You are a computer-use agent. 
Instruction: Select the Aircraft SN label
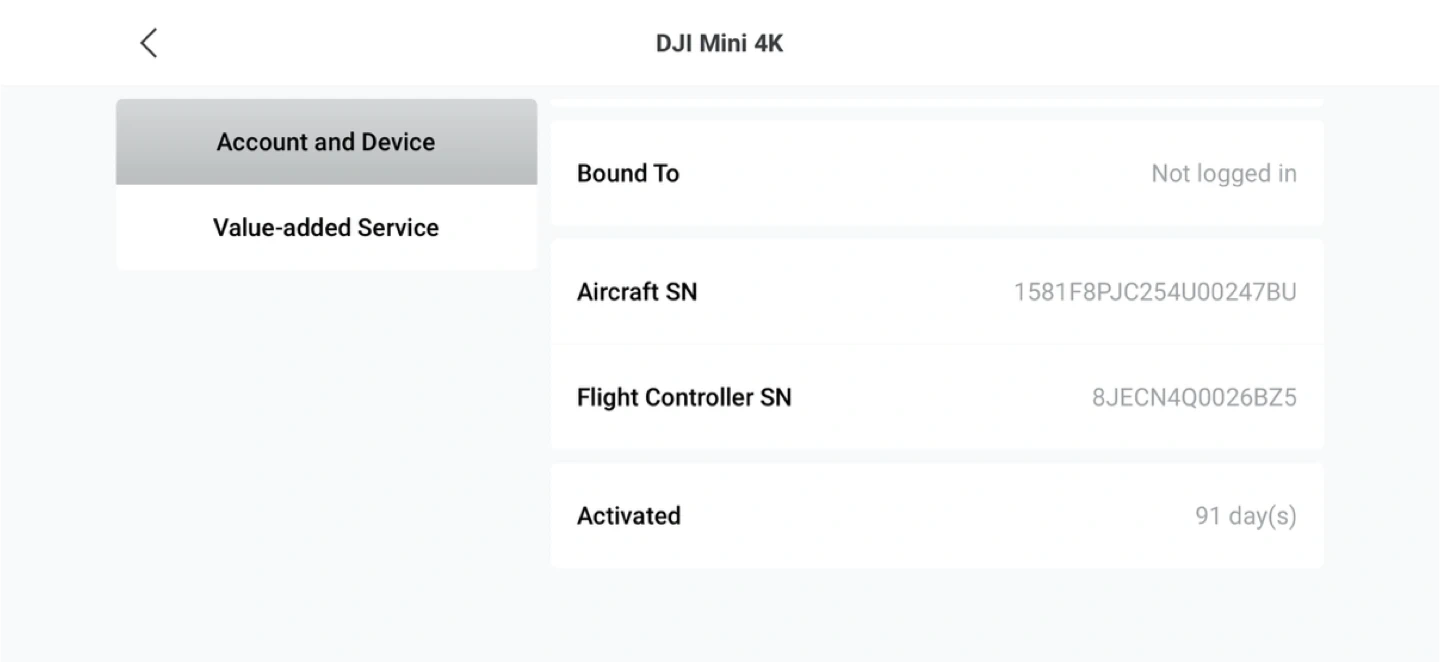pyautogui.click(x=637, y=292)
